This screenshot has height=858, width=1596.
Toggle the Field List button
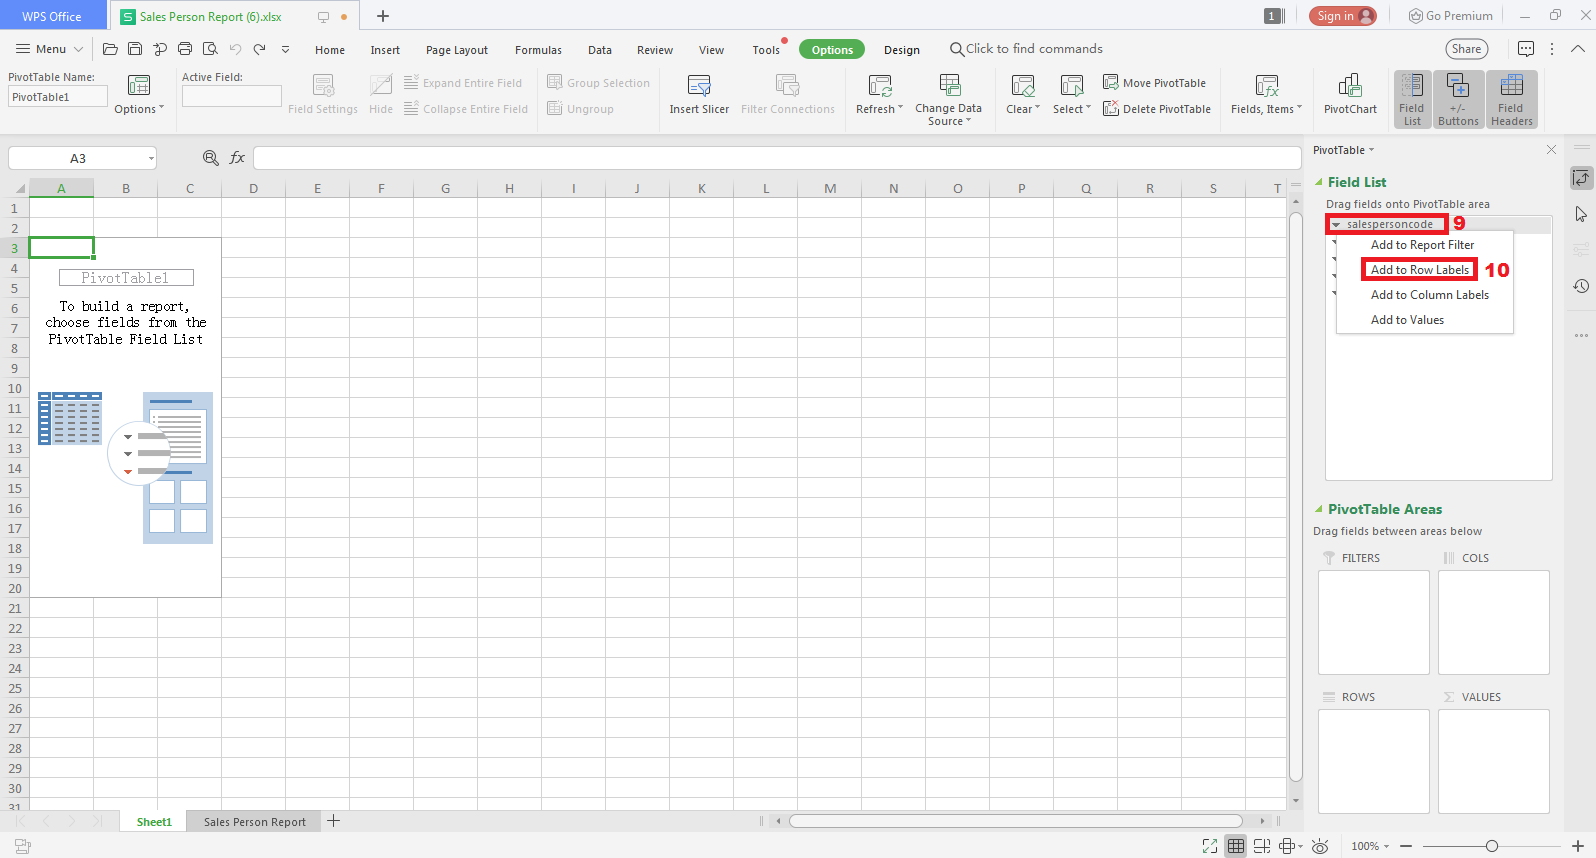[x=1411, y=99]
